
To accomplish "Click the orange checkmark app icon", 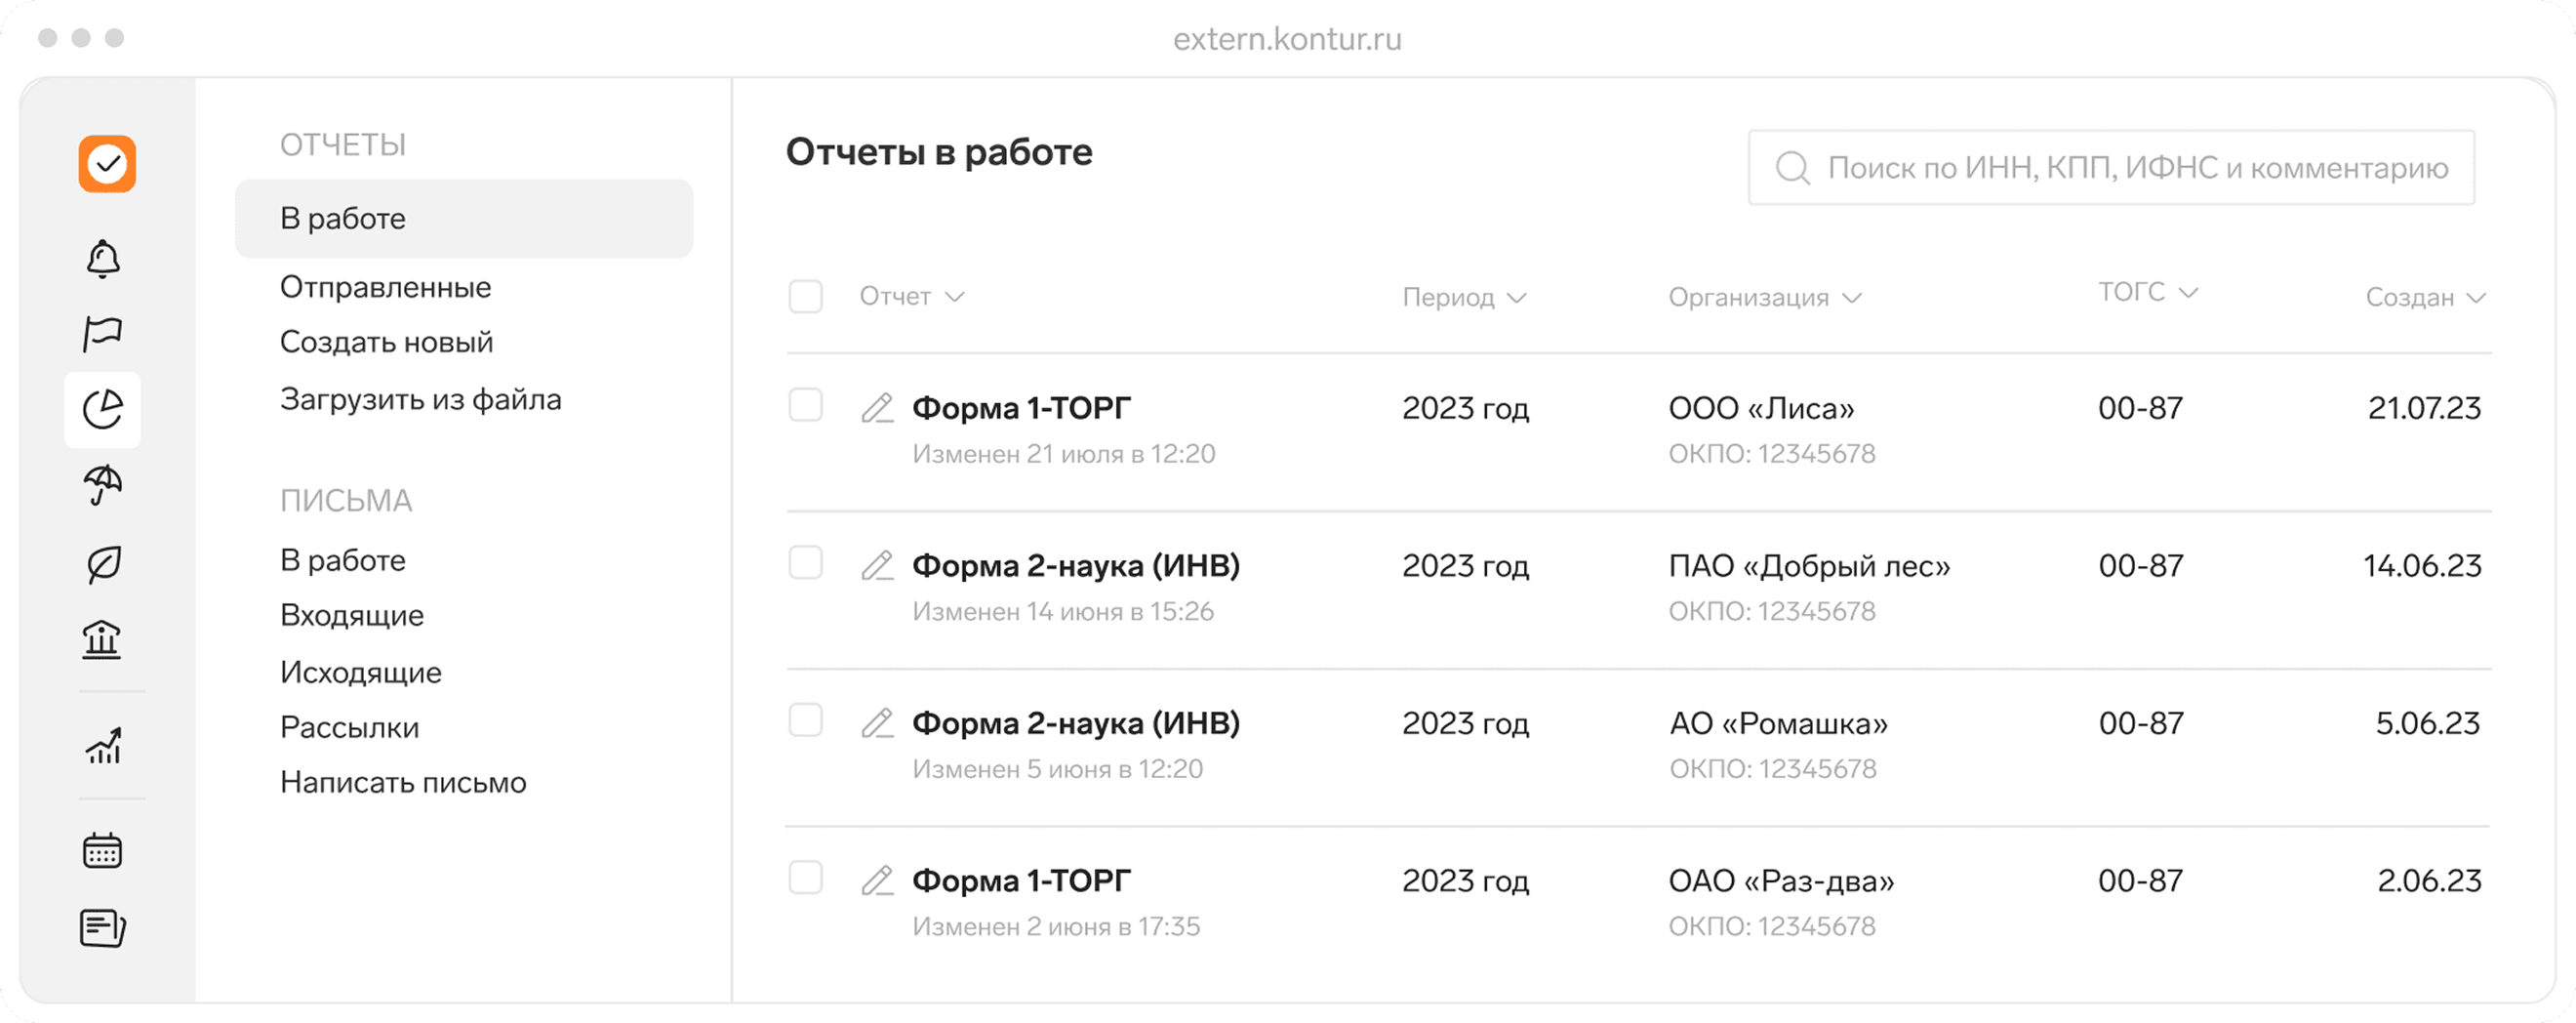I will click(106, 163).
